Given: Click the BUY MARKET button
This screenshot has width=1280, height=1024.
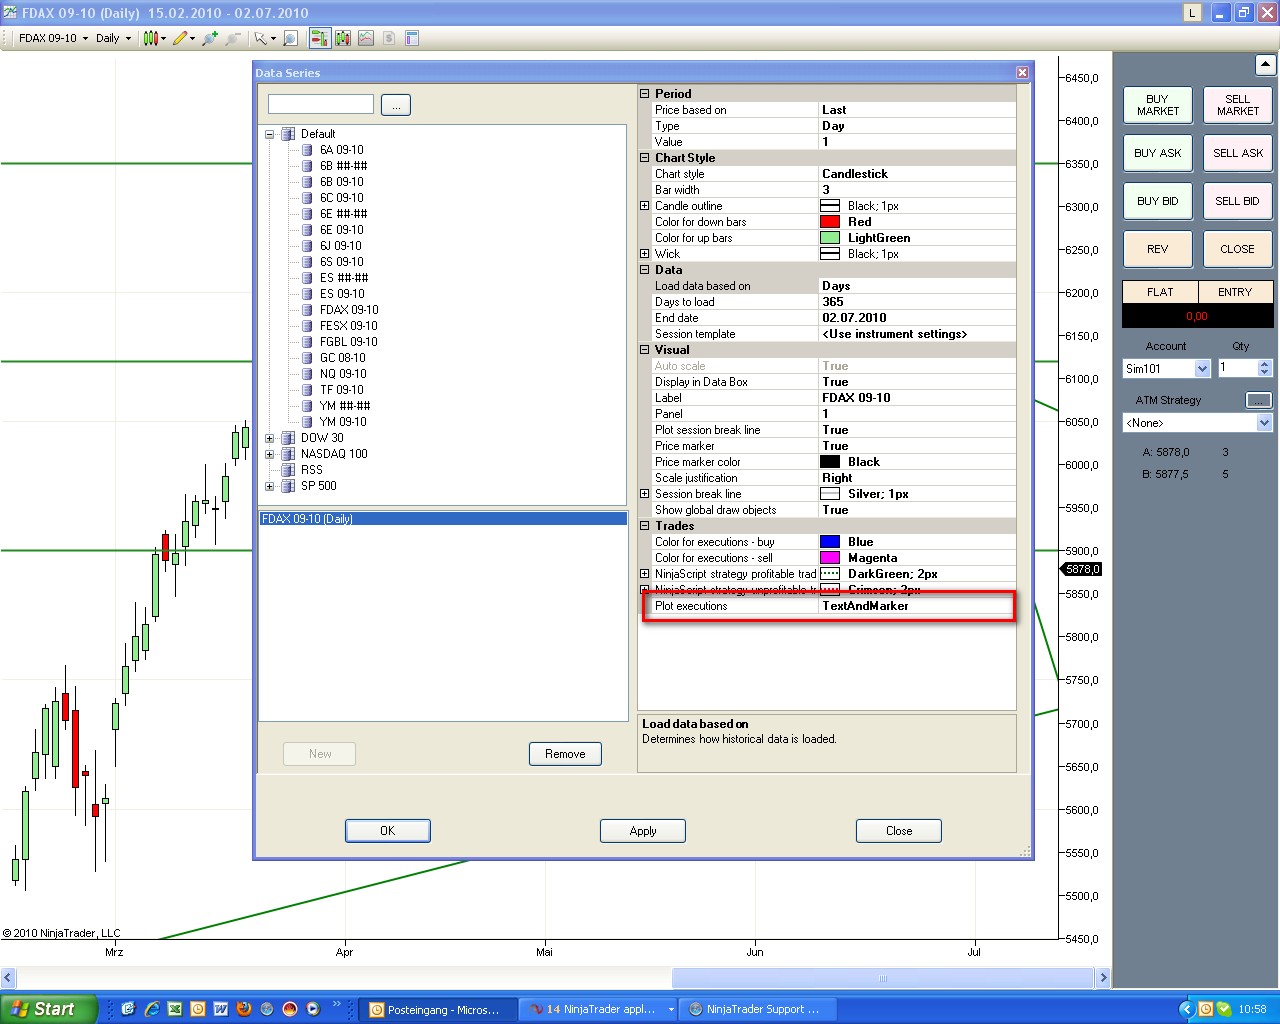Looking at the screenshot, I should pos(1158,105).
